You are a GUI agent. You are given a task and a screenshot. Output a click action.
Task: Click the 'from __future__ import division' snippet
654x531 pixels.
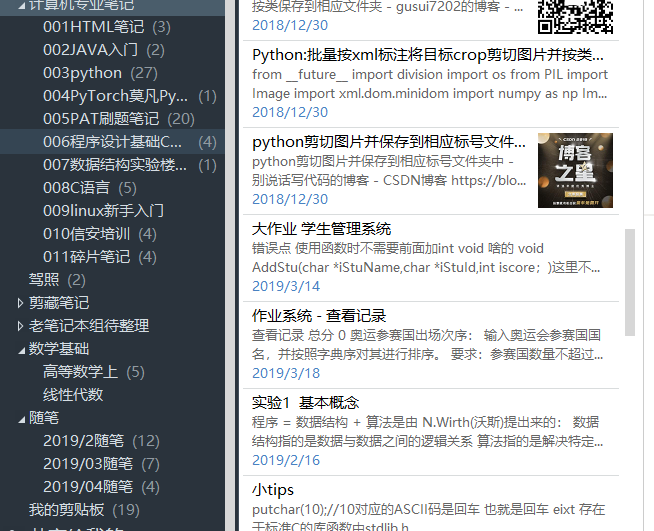[x=430, y=84]
